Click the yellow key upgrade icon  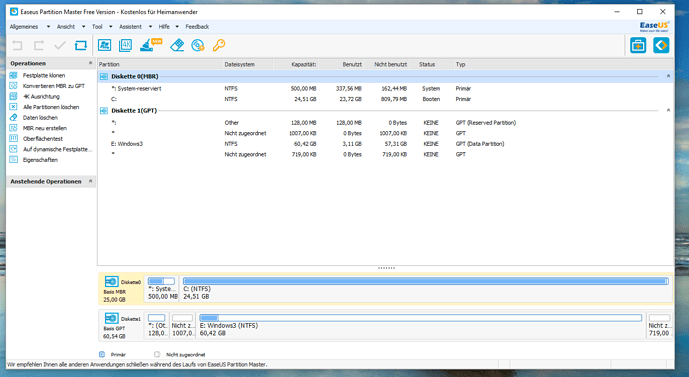coord(219,45)
